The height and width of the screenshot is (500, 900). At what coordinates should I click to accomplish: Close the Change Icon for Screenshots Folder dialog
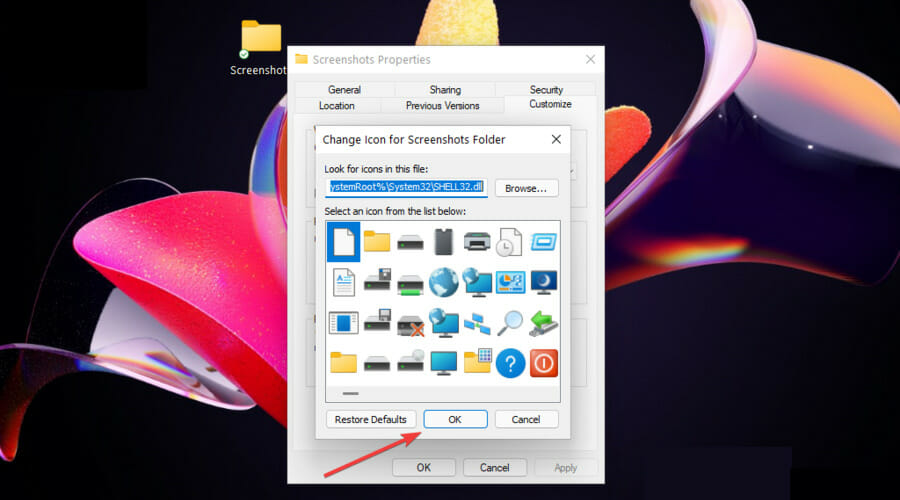coord(556,139)
